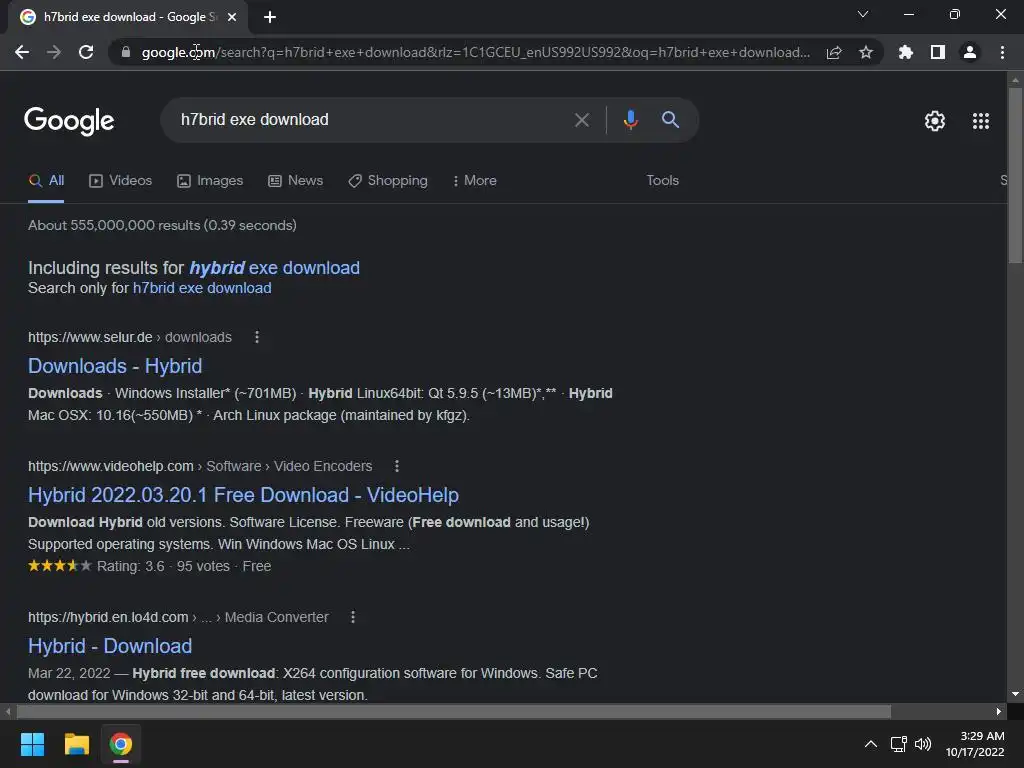Open File Explorer from taskbar
1024x768 pixels.
76,744
